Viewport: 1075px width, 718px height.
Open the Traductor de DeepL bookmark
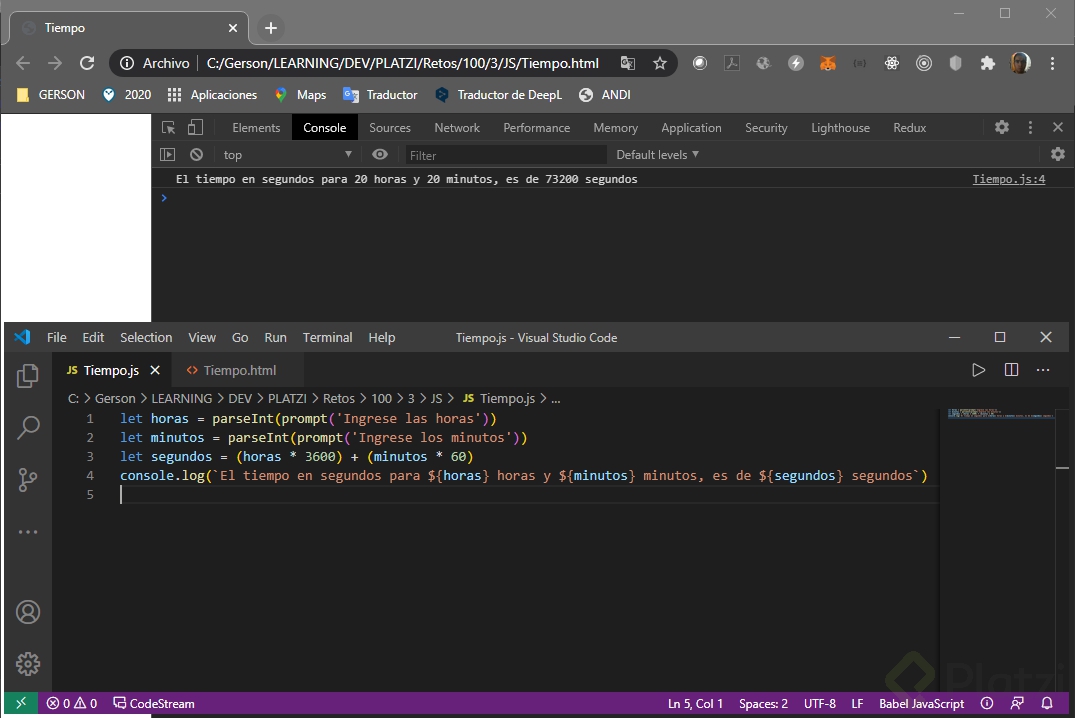[x=498, y=95]
